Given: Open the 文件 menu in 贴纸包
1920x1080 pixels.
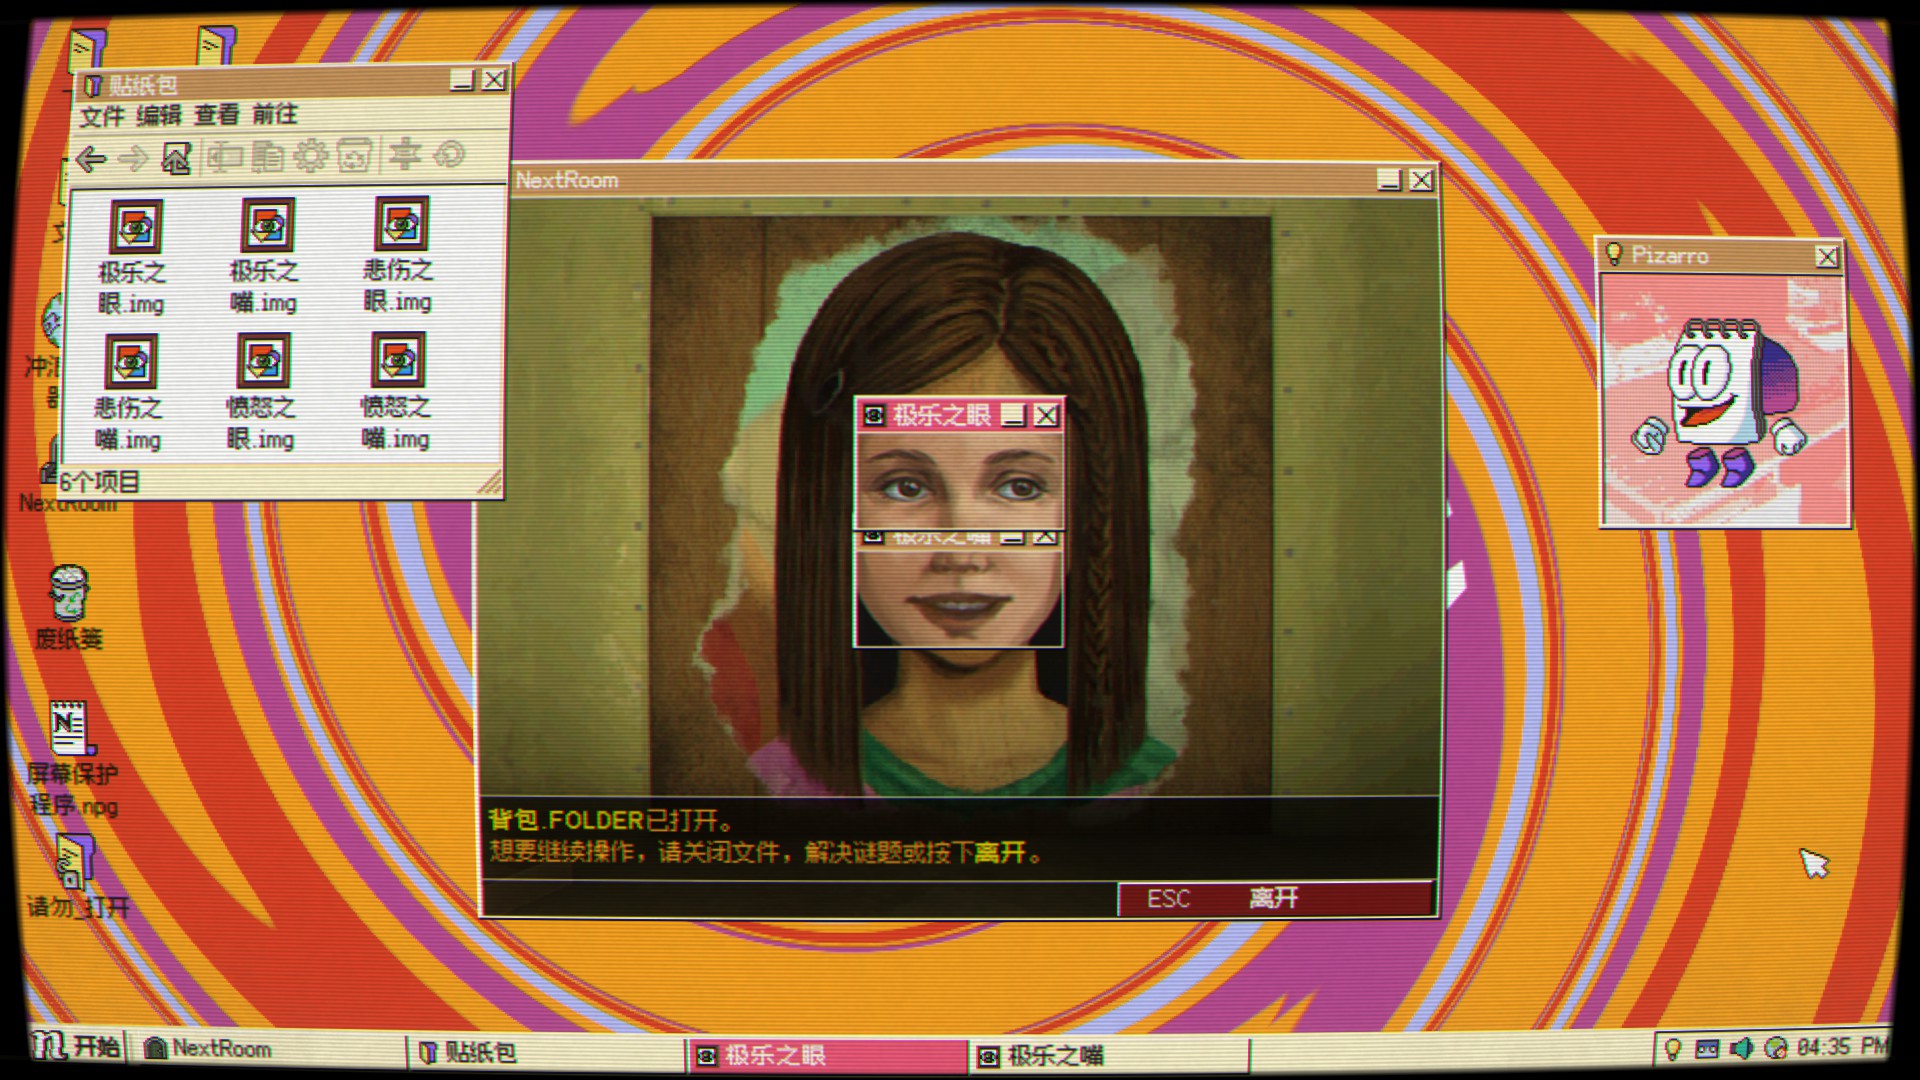Looking at the screenshot, I should pyautogui.click(x=102, y=116).
